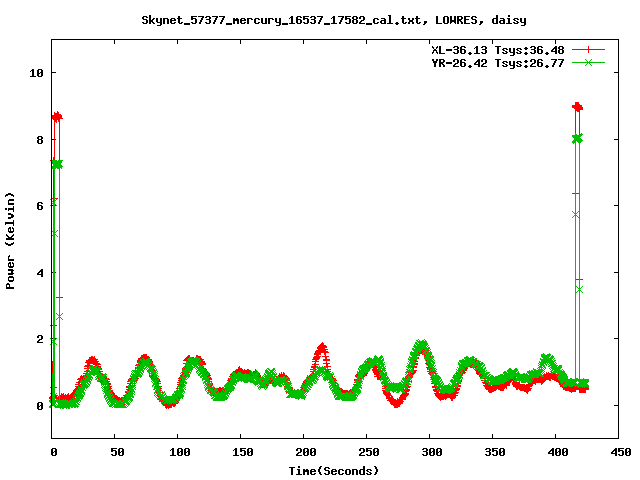The width and height of the screenshot is (640, 480).
Task: Click the x-axis tick label 100
Action: (x=180, y=452)
